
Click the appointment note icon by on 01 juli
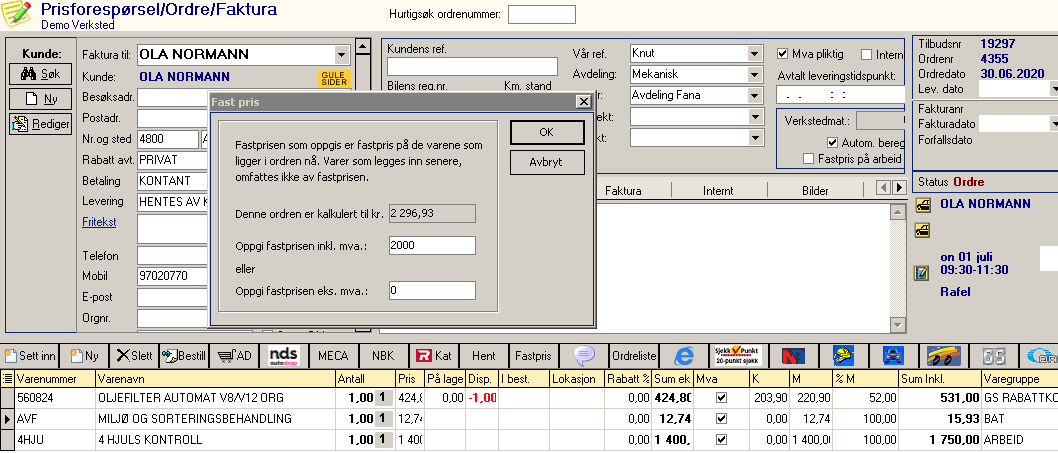[x=922, y=273]
